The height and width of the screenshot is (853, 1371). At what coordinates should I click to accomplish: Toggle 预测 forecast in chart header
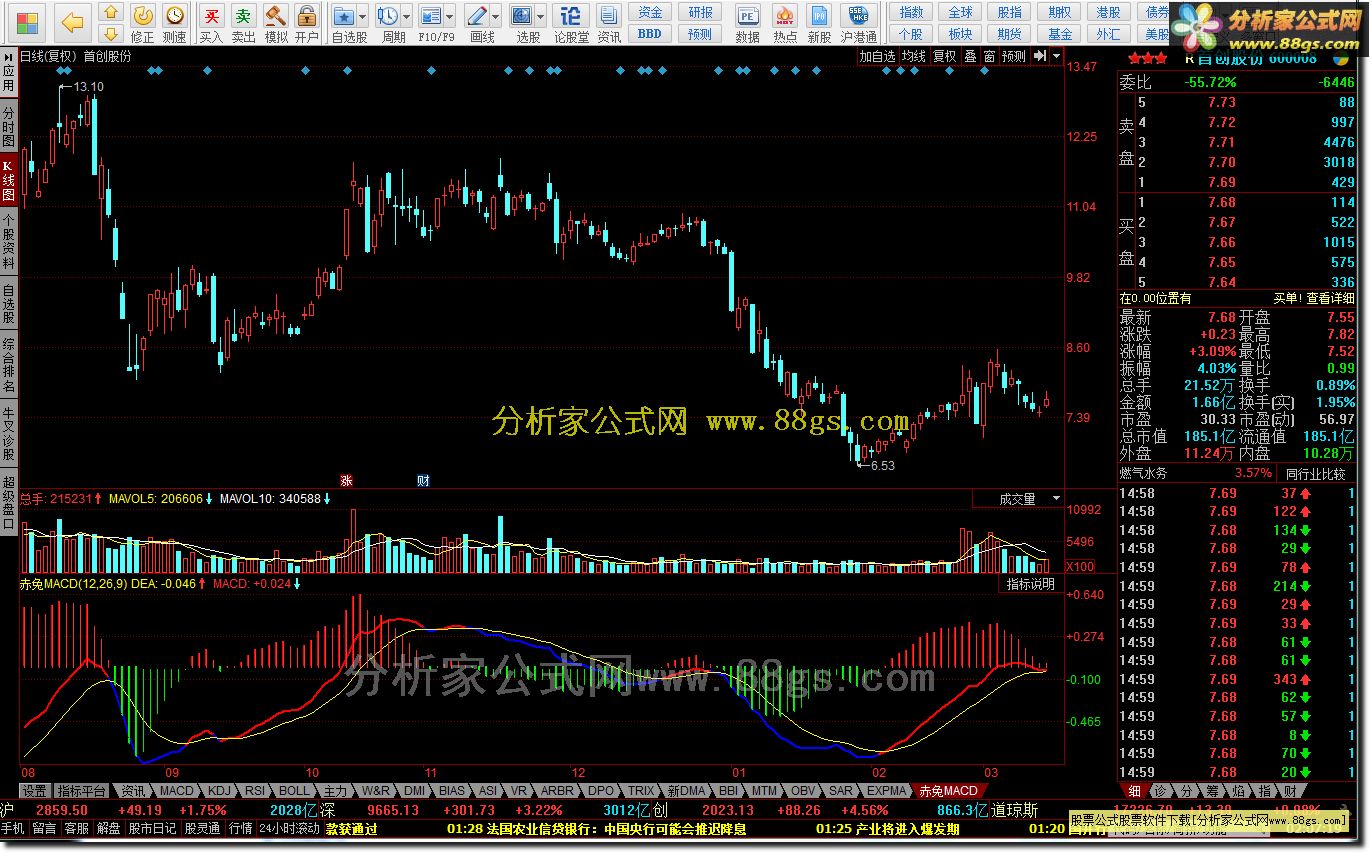click(1014, 57)
